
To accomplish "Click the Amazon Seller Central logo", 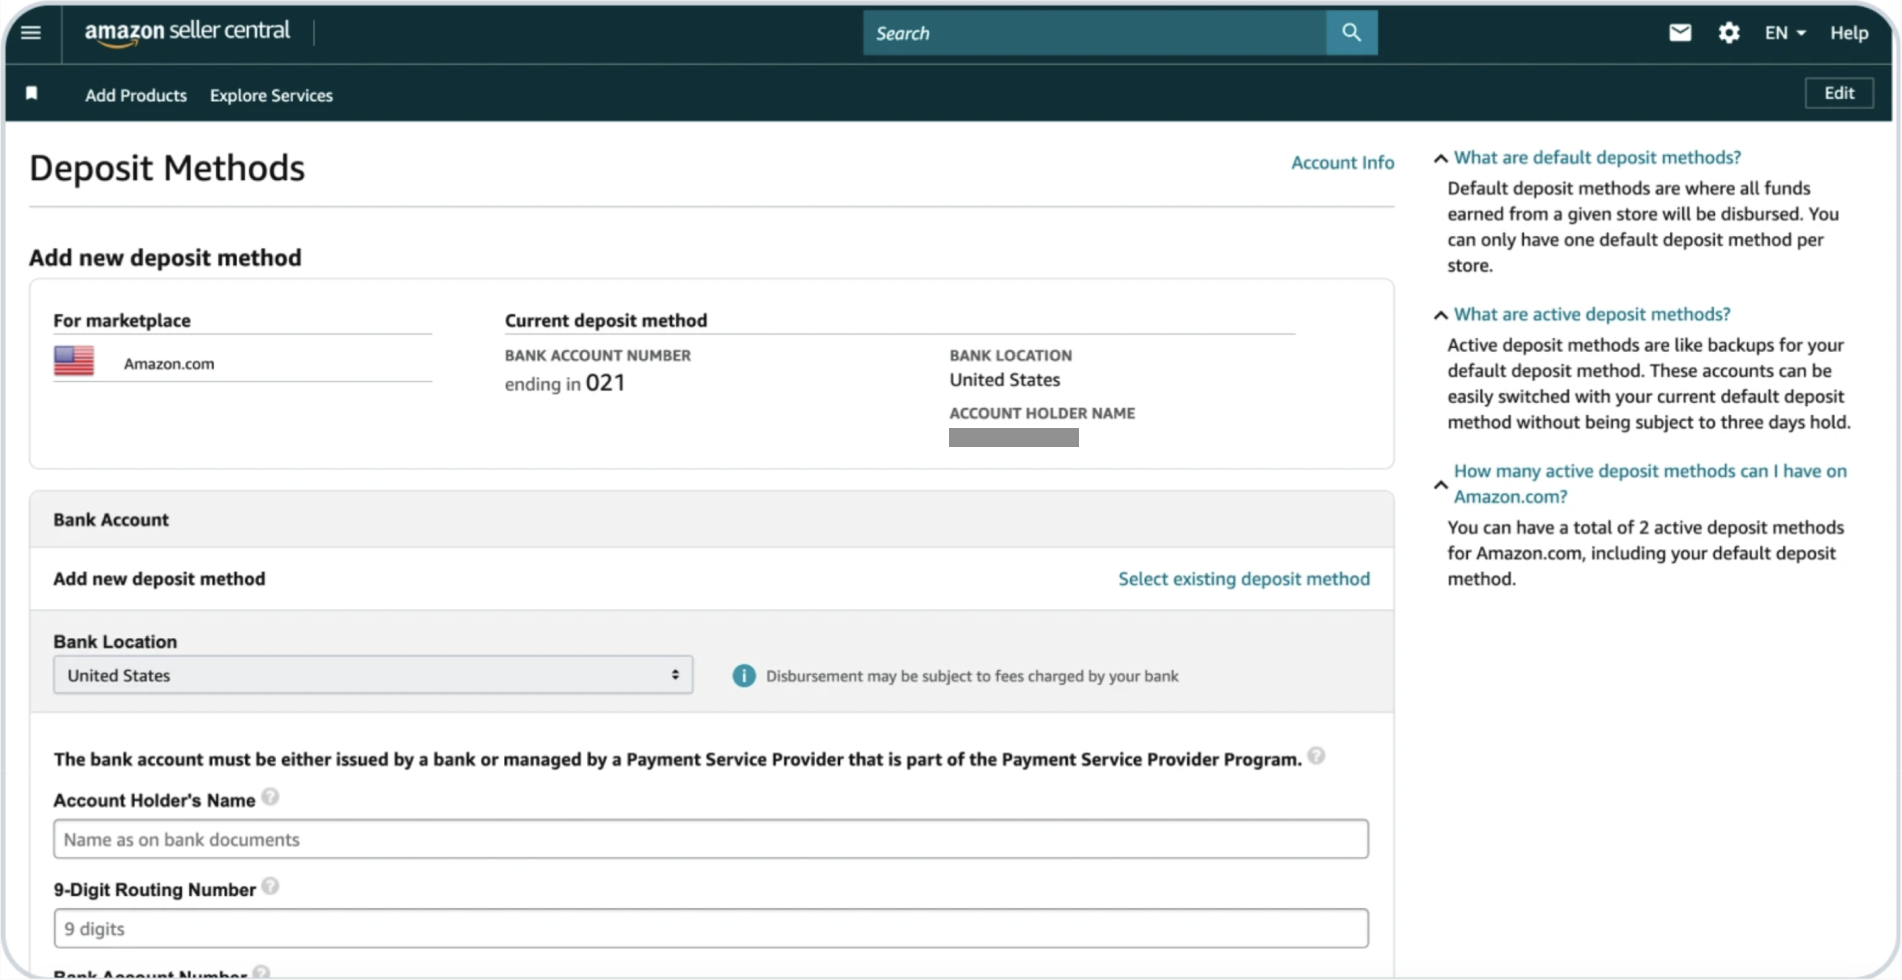I will 187,33.
